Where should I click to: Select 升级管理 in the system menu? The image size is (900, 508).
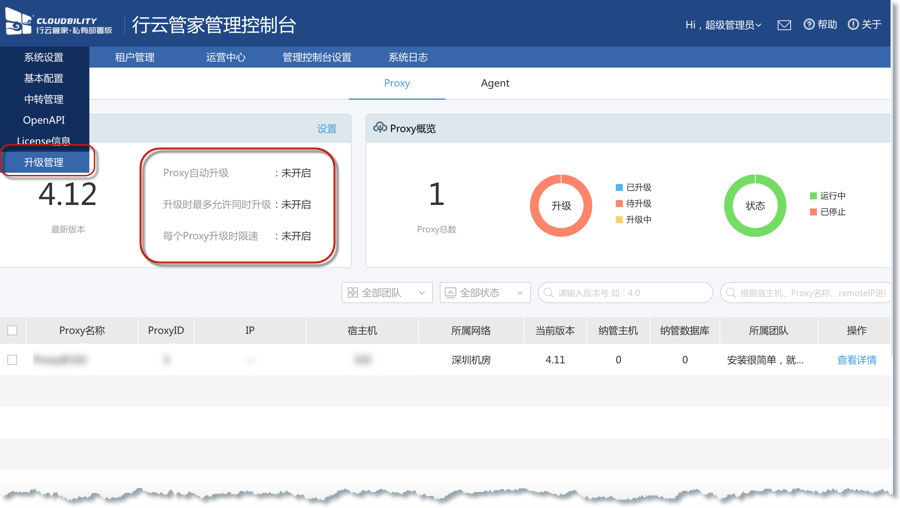[44, 162]
